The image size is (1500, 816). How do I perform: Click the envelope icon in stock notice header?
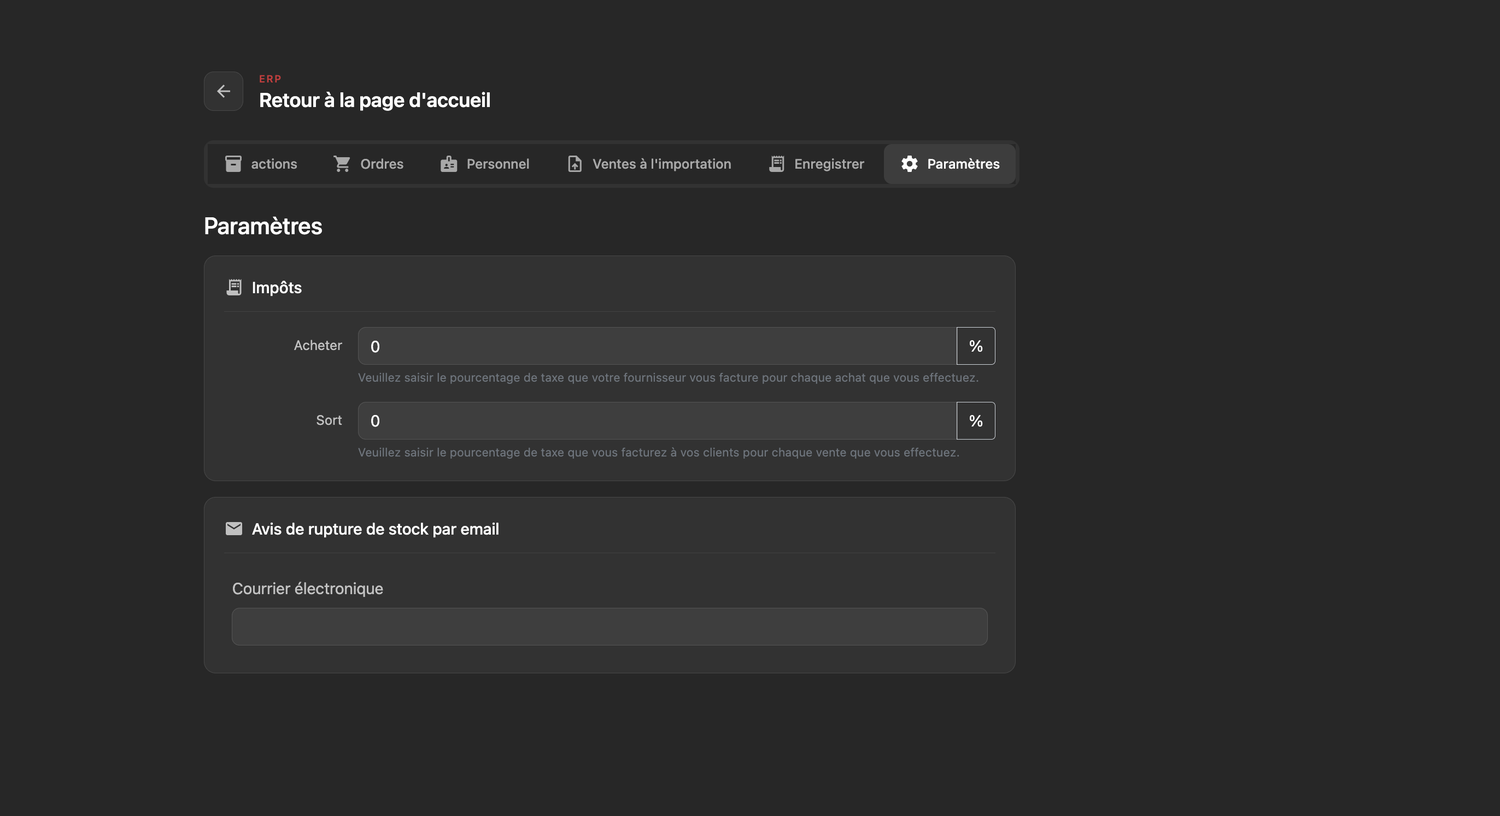(234, 529)
